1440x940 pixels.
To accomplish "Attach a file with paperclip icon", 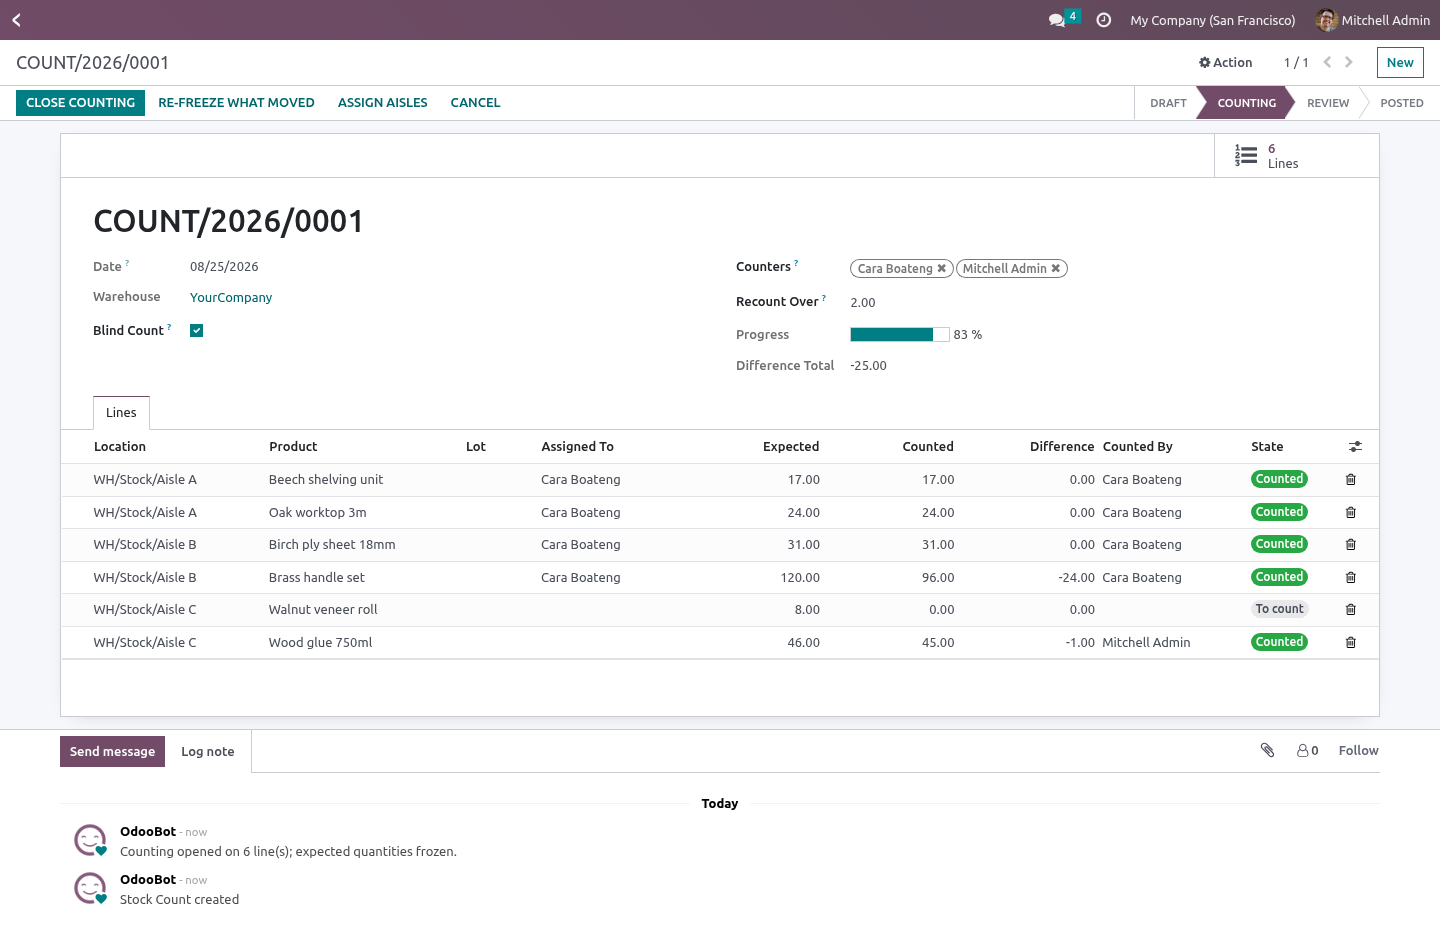I will [1267, 750].
